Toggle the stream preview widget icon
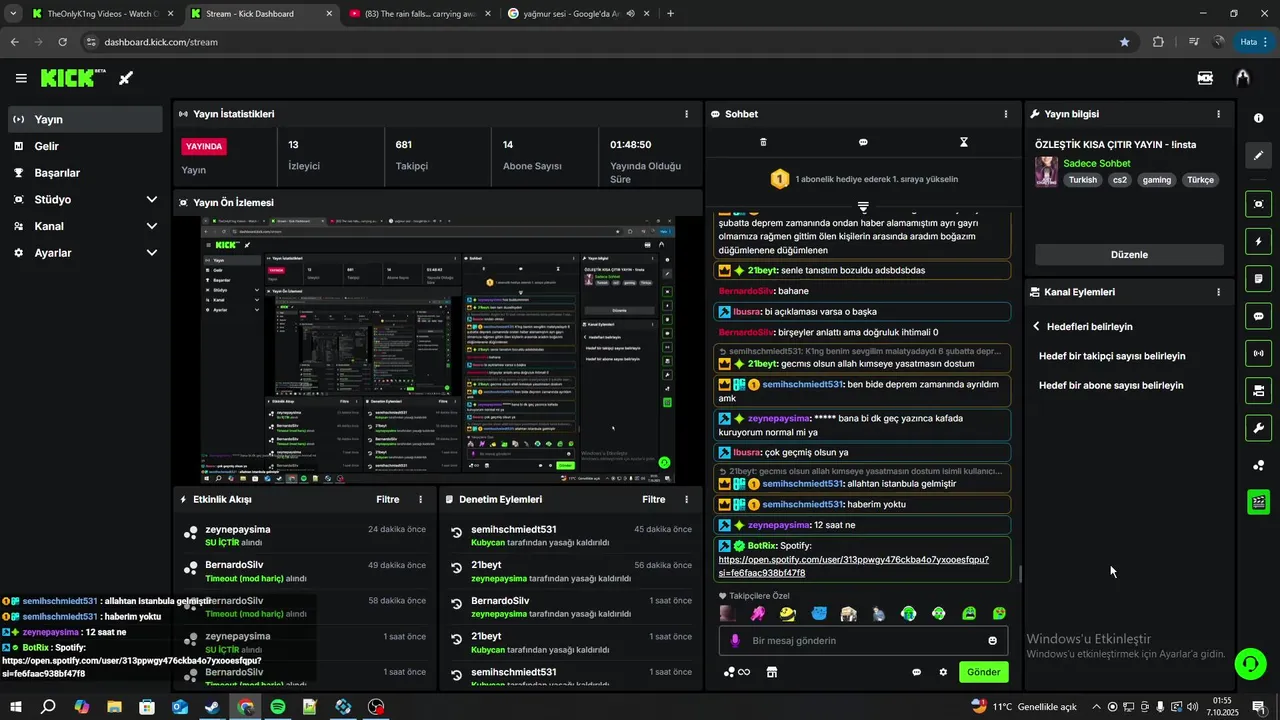 click(x=1258, y=203)
